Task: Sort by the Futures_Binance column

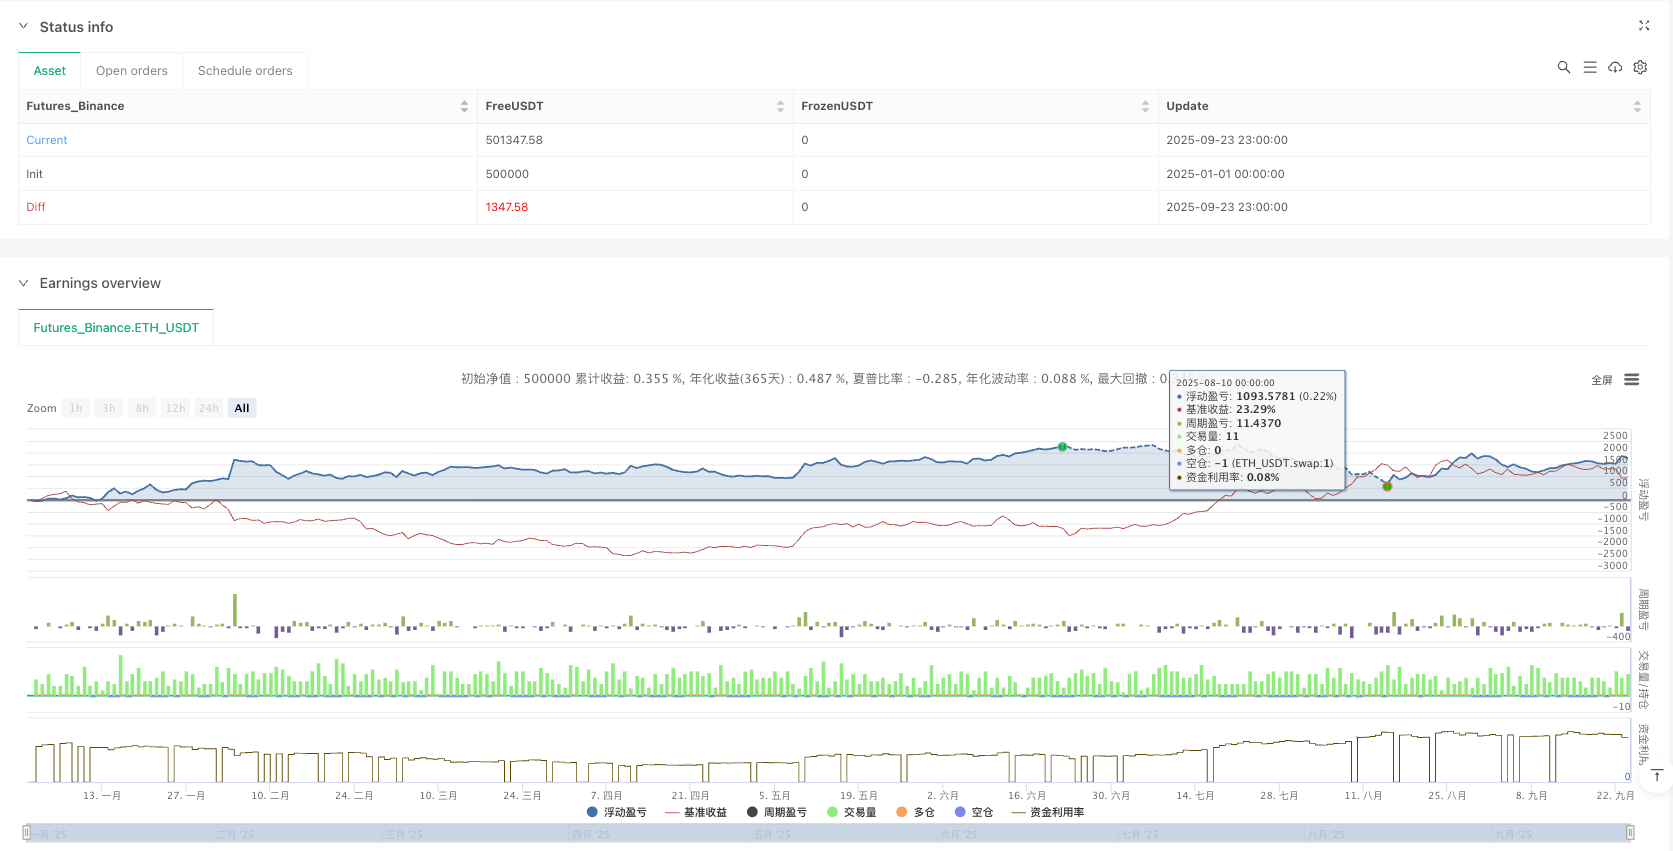Action: pos(464,106)
